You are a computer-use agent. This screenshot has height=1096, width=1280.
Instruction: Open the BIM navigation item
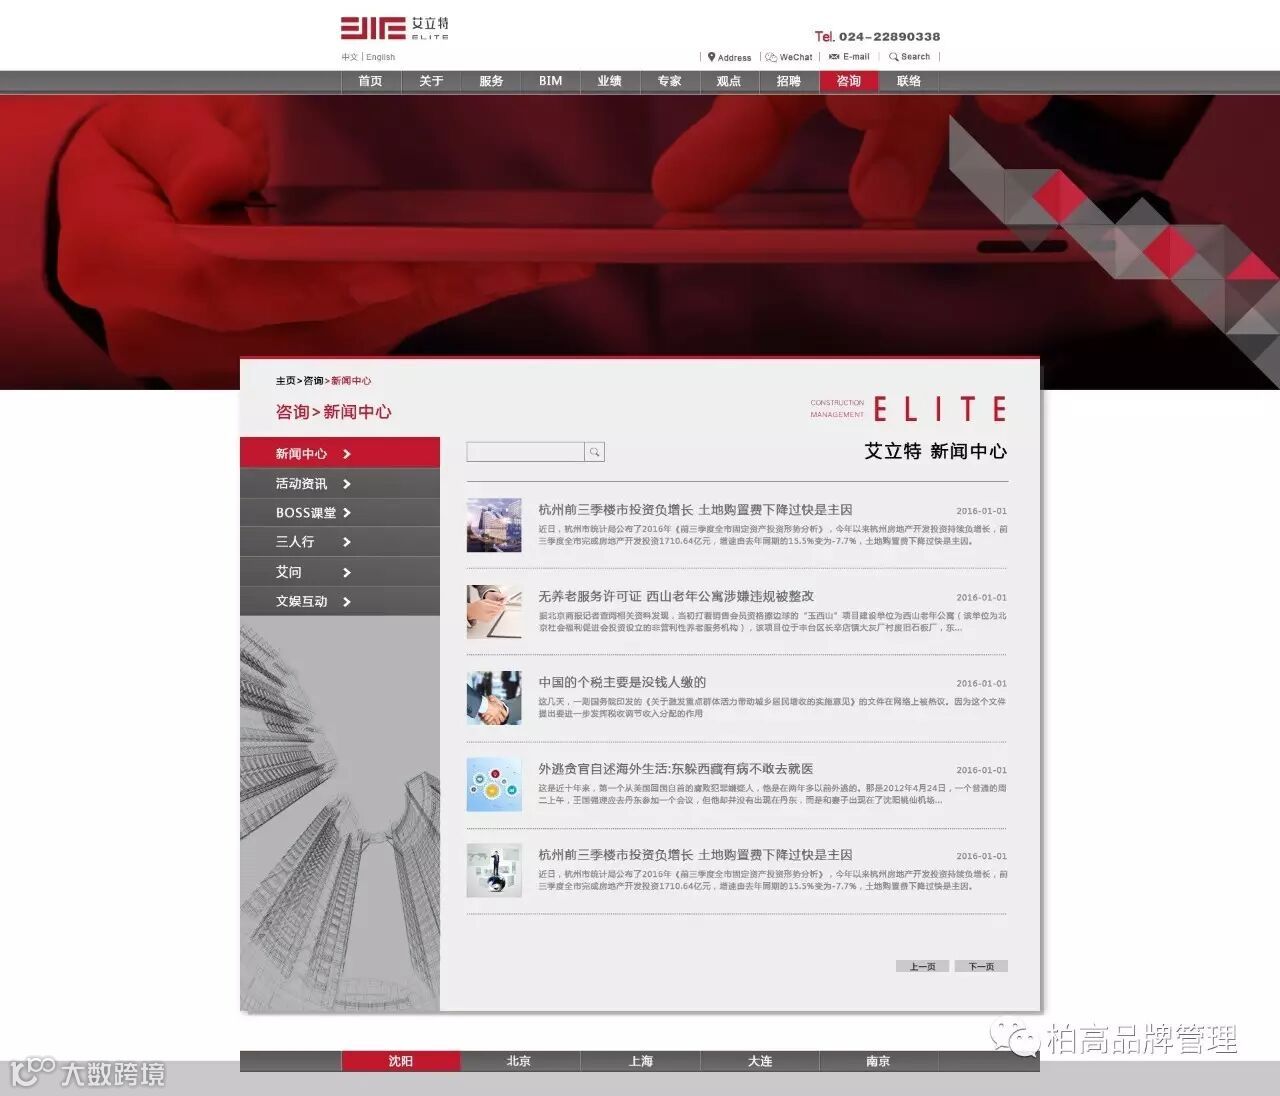[x=550, y=81]
